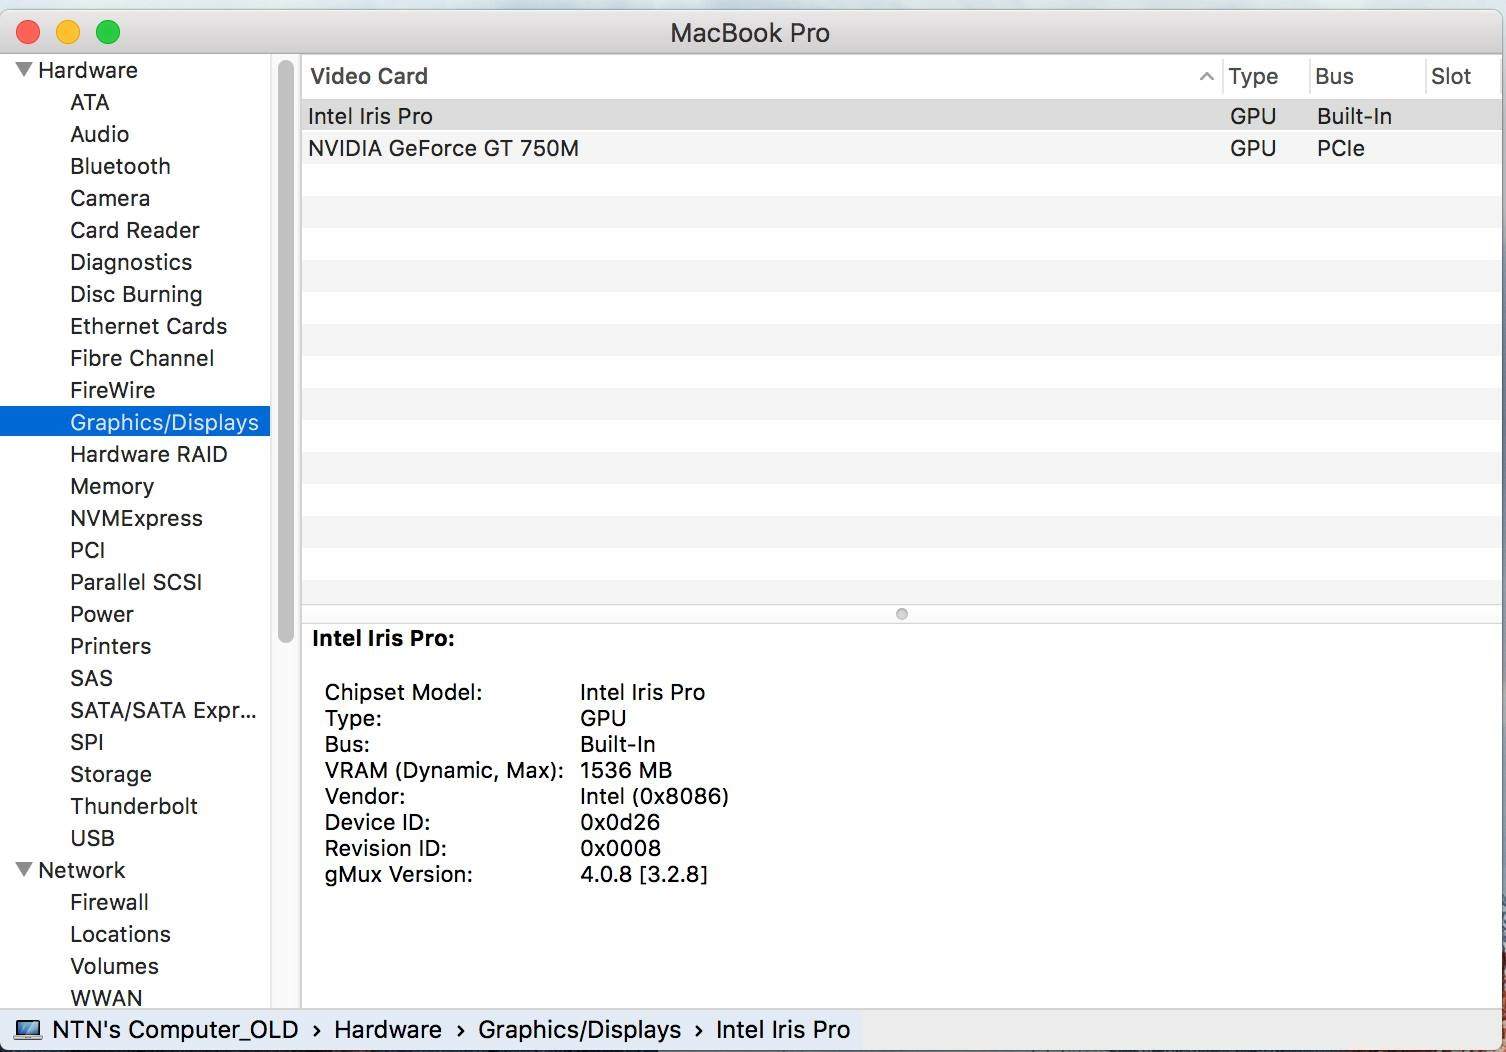
Task: Open the Printers category
Action: (x=110, y=646)
